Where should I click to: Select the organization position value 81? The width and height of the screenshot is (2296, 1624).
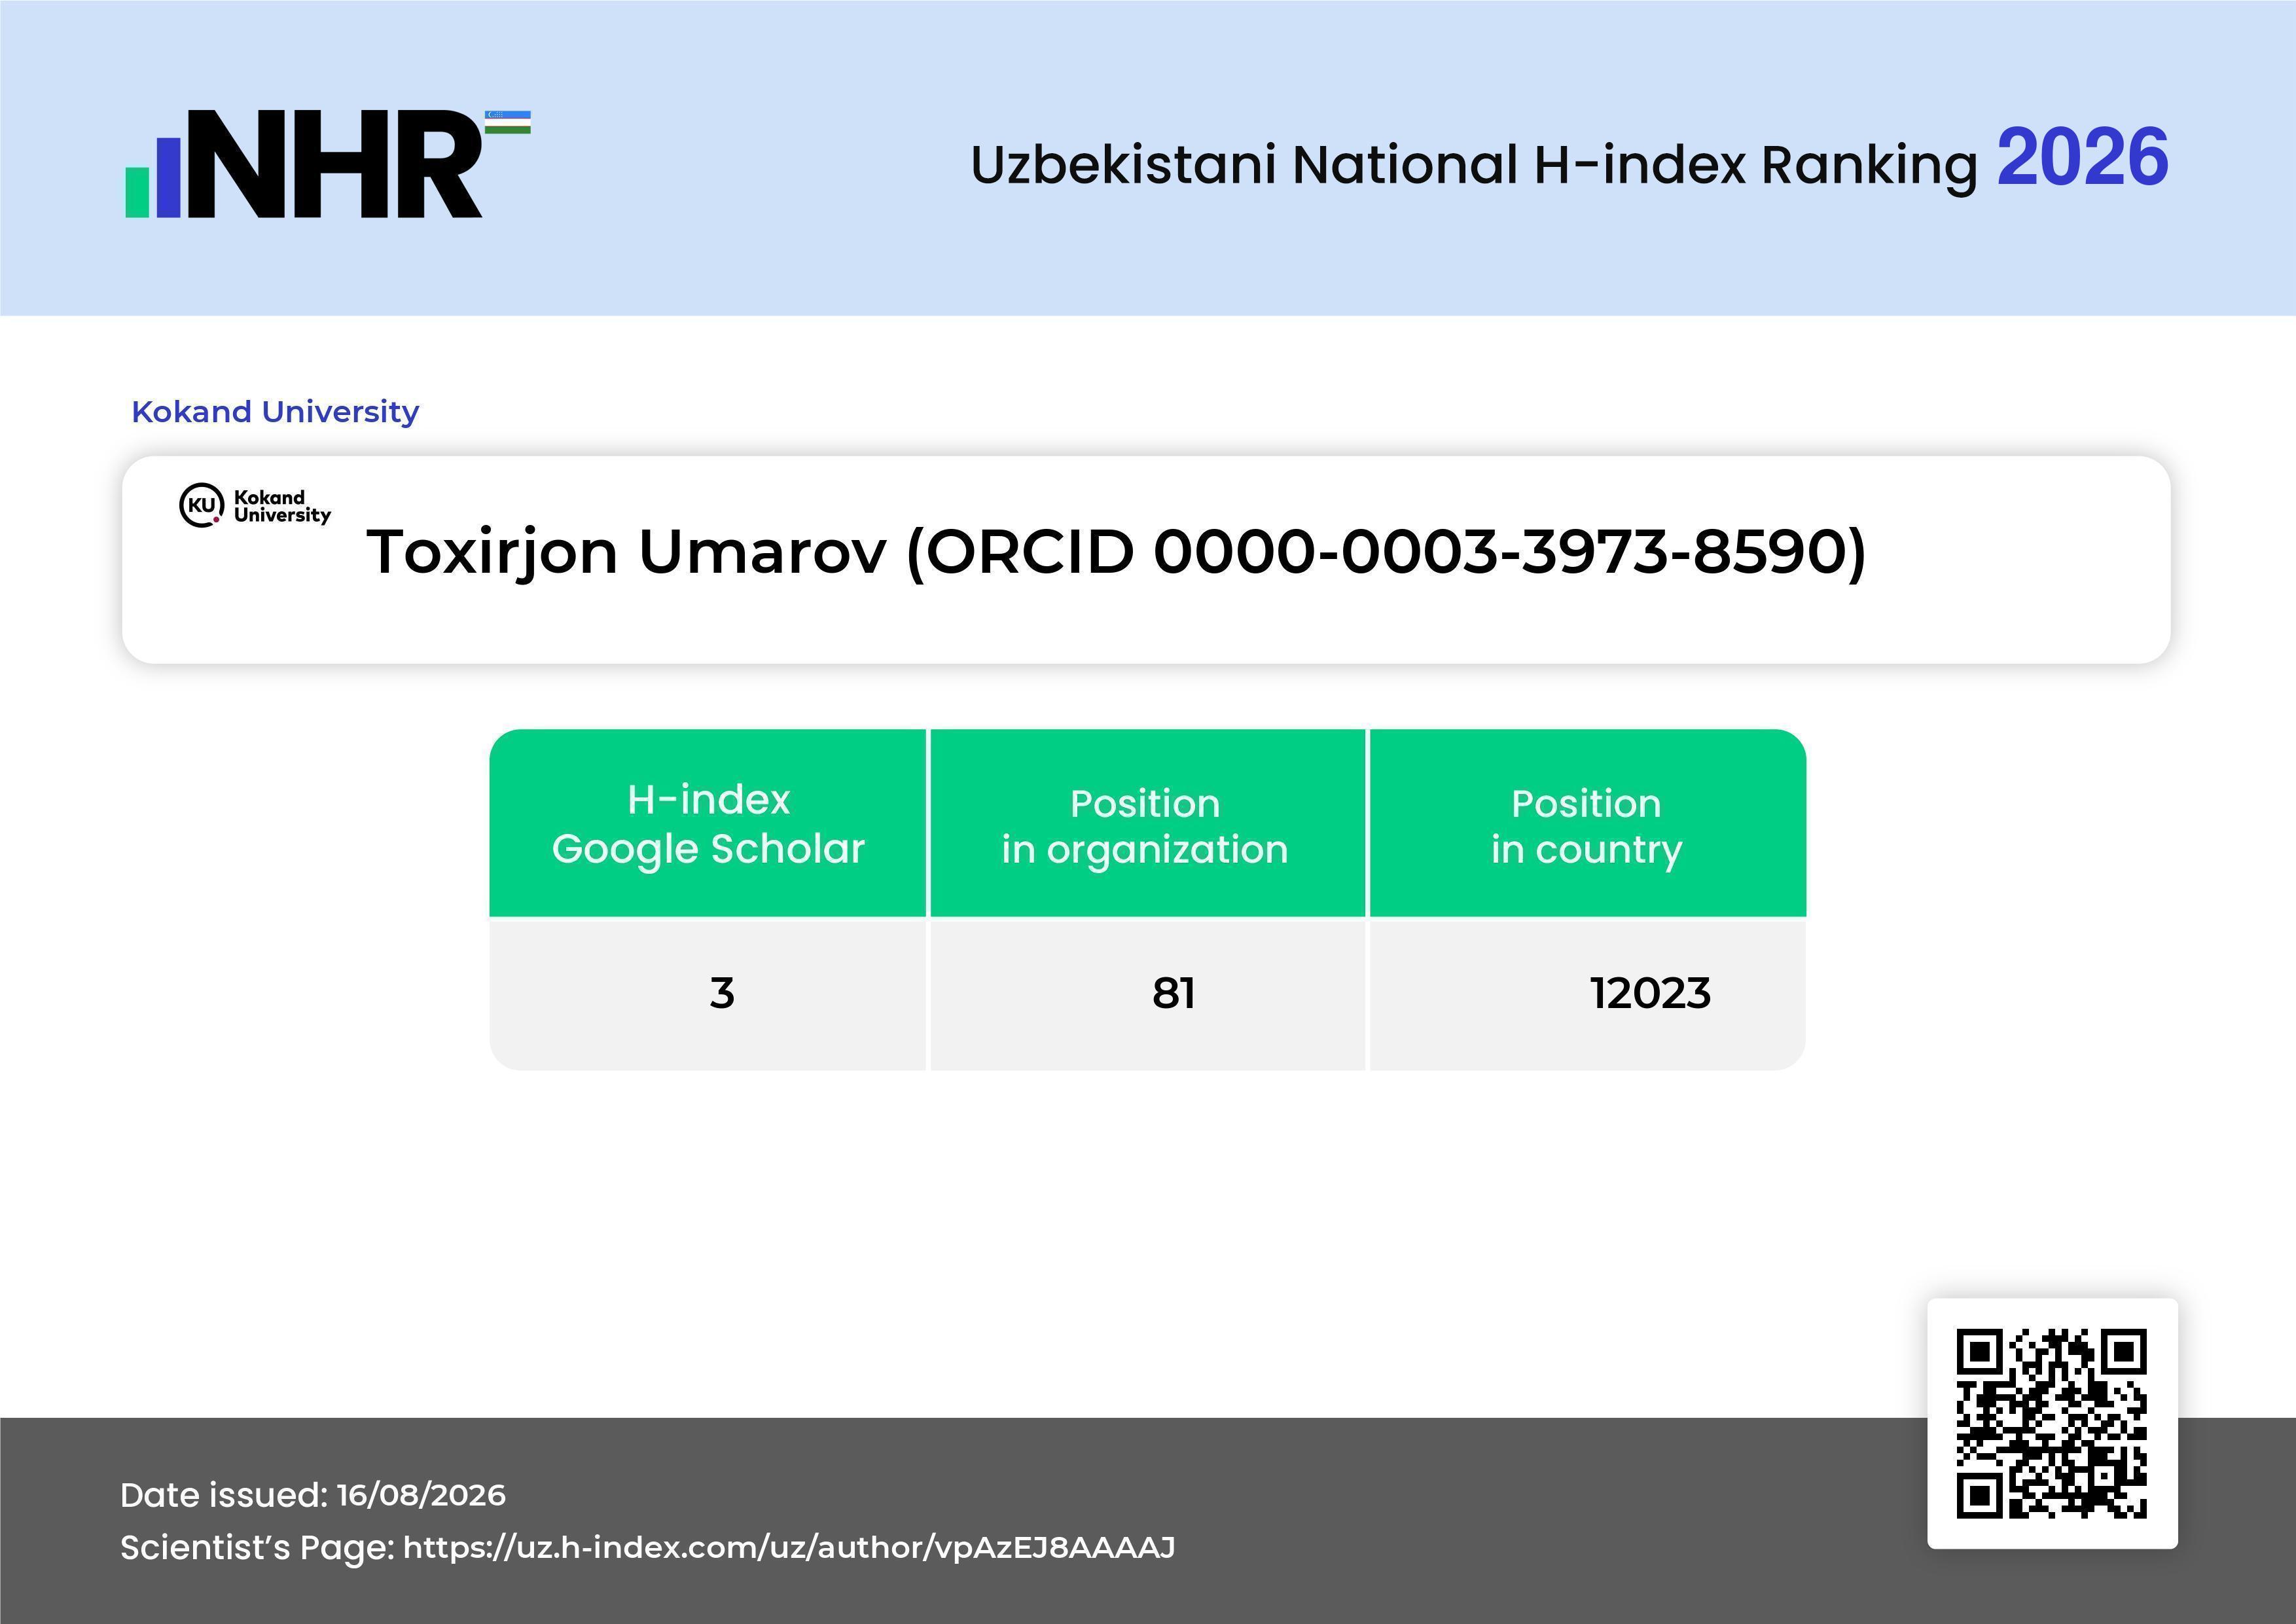click(x=1173, y=993)
